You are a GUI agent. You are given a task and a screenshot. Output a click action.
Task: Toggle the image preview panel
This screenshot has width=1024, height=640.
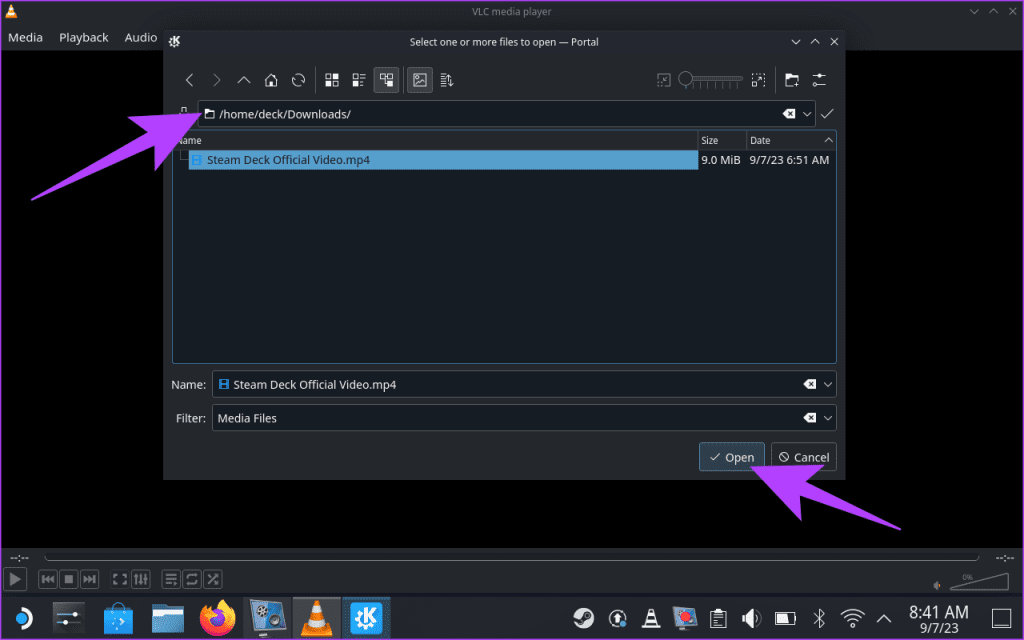[x=419, y=80]
